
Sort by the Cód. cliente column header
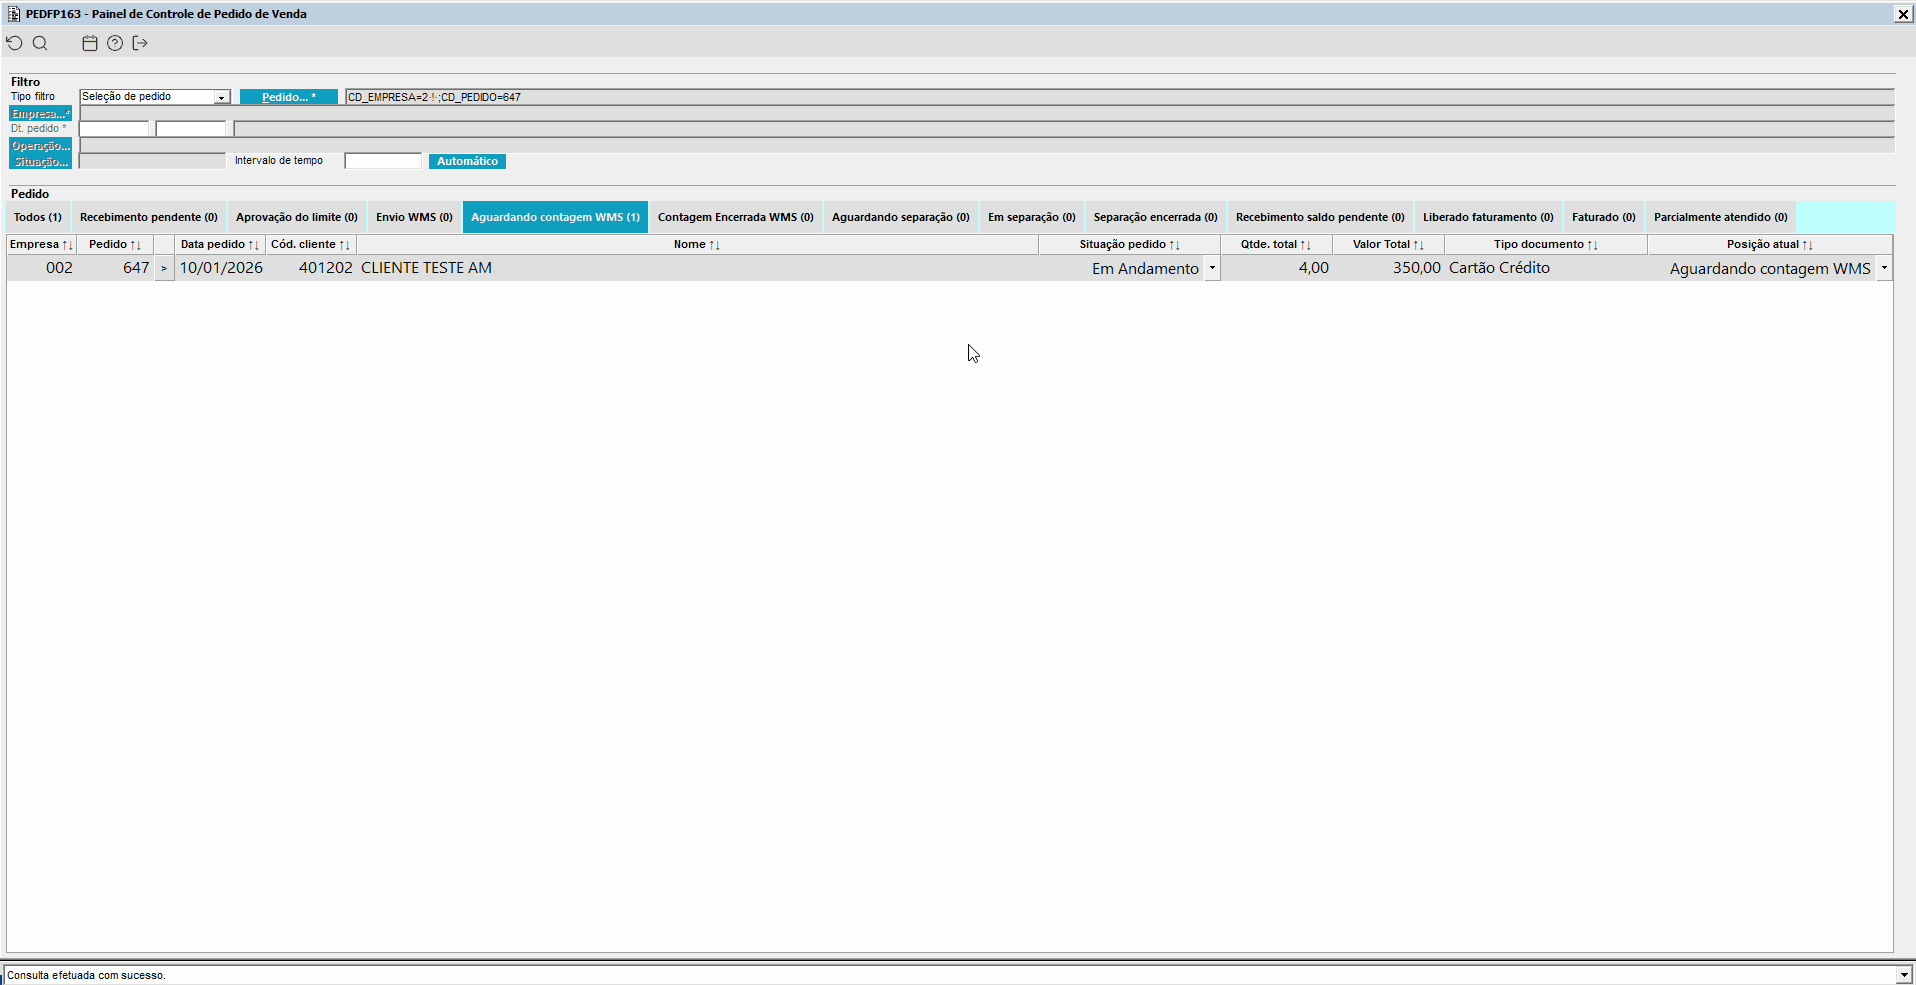click(x=311, y=245)
